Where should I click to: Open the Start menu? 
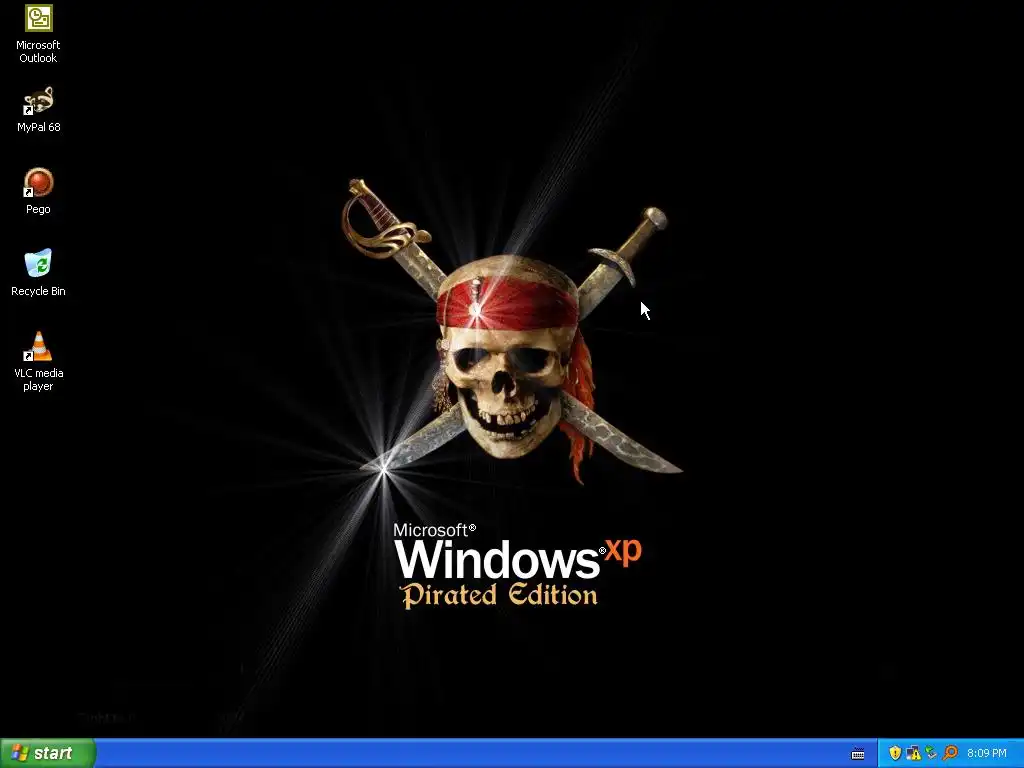tap(48, 753)
